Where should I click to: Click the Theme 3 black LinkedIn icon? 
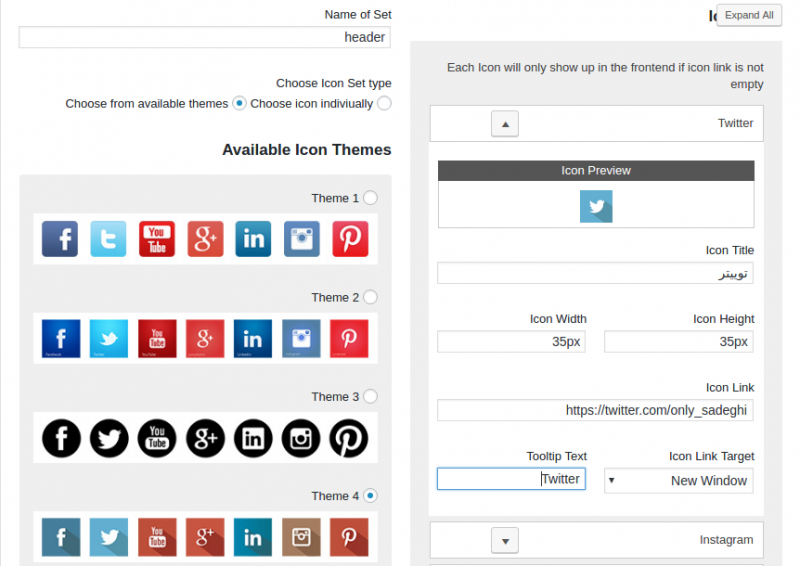(x=253, y=438)
